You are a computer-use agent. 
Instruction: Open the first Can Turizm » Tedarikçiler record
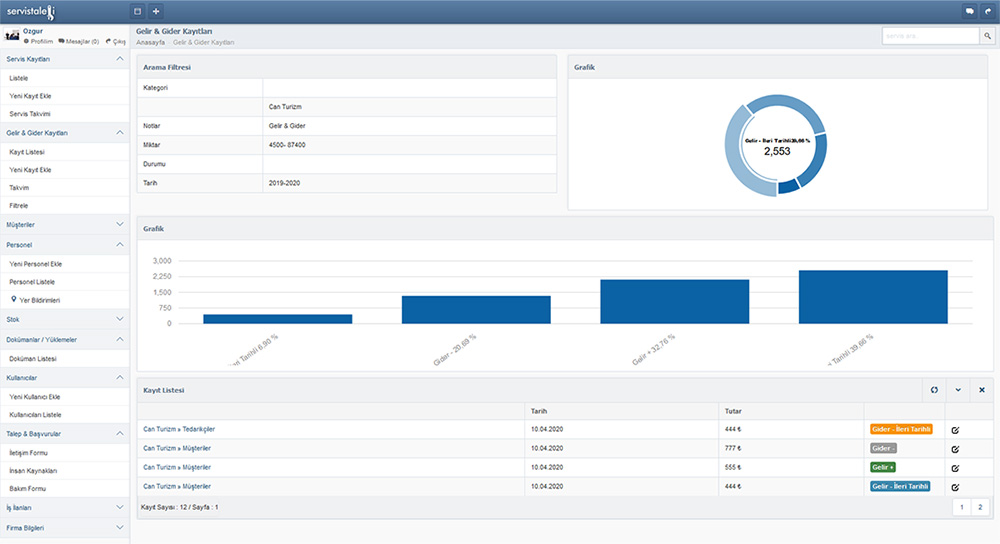click(x=179, y=429)
